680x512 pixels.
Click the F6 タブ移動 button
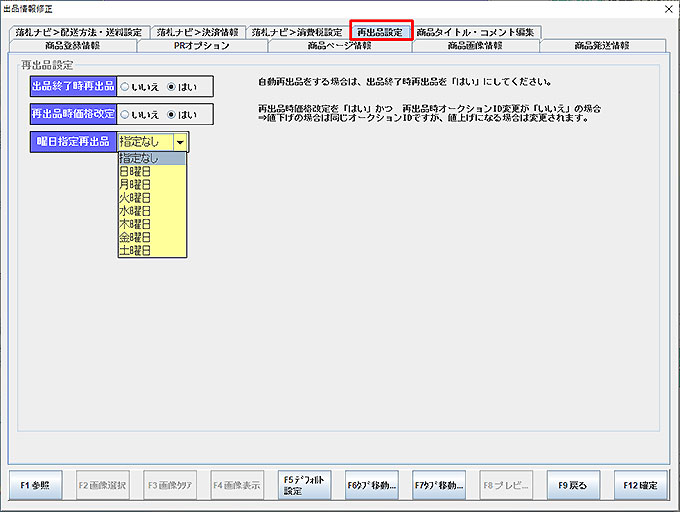tap(372, 485)
